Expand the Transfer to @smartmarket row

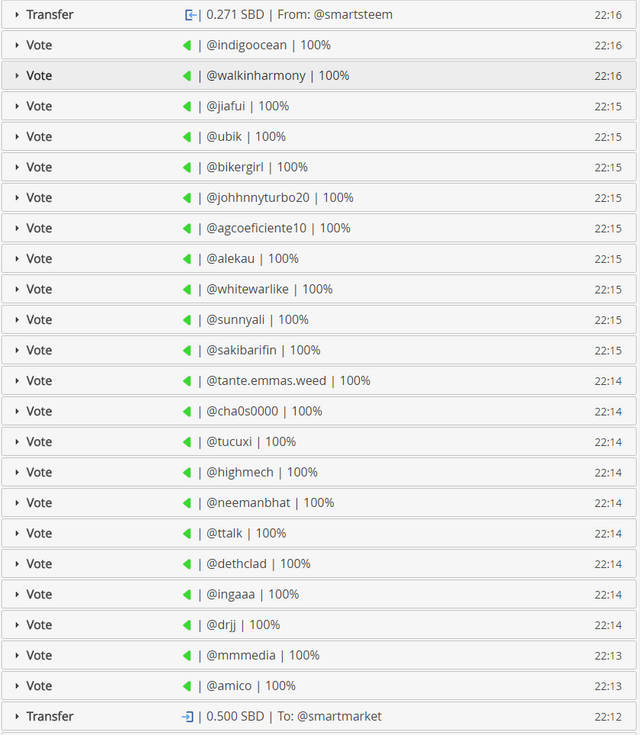coord(17,716)
